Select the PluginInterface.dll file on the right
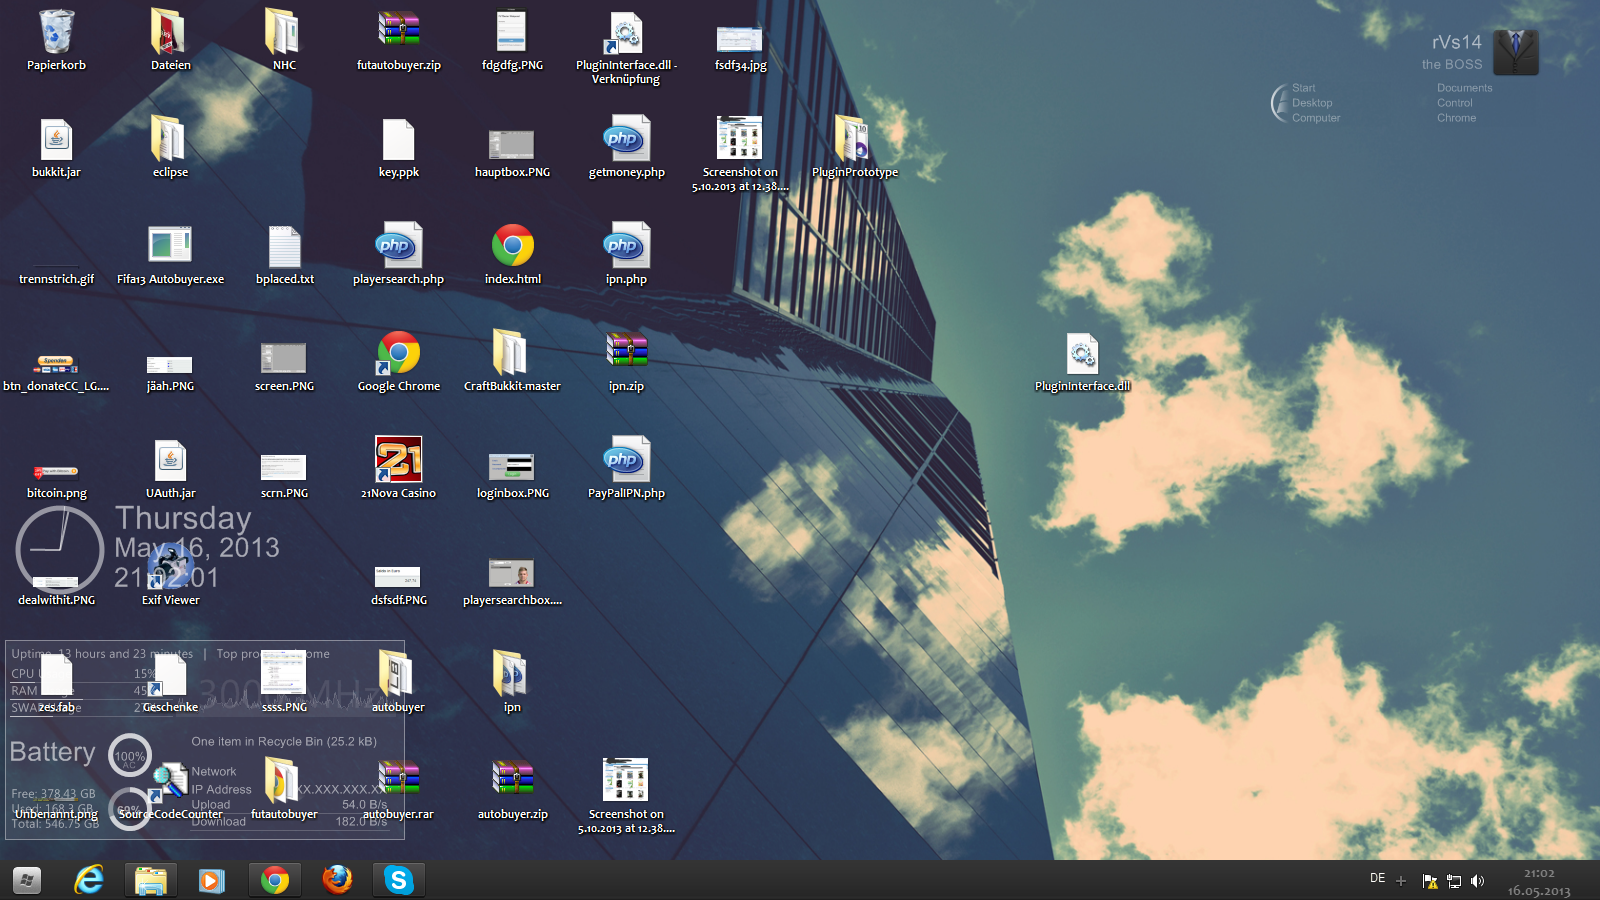The image size is (1600, 900). 1082,355
